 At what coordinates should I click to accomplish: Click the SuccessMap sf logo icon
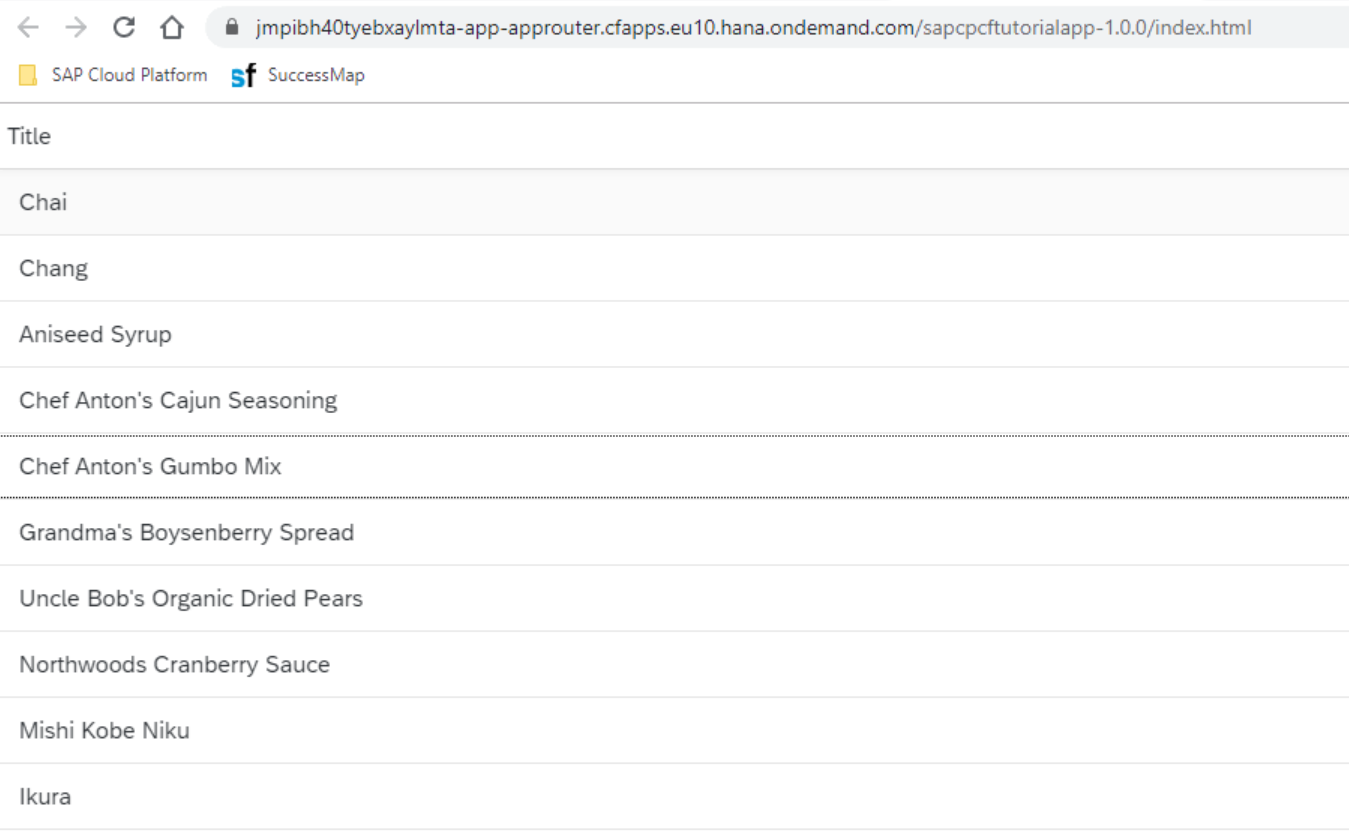[243, 76]
